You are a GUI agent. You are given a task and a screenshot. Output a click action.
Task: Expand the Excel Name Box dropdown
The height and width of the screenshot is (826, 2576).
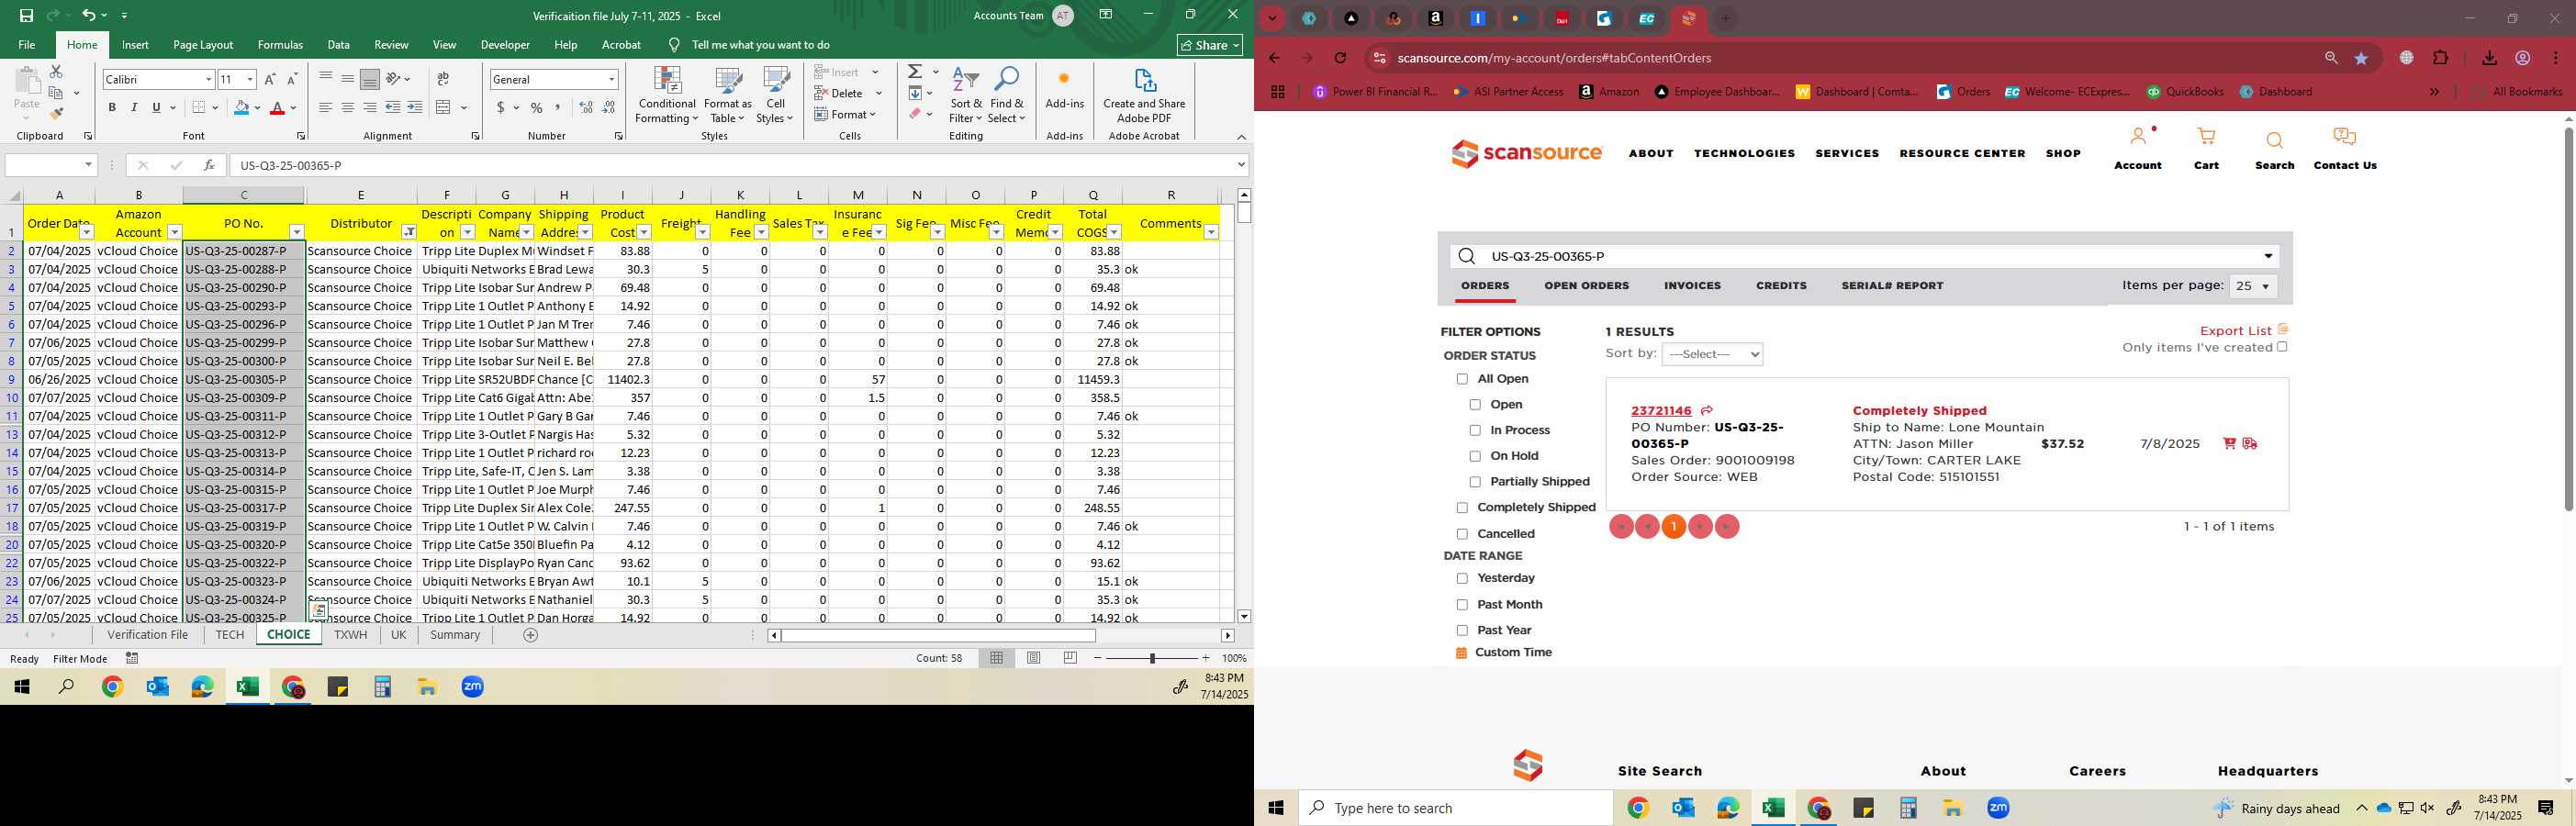coord(88,165)
